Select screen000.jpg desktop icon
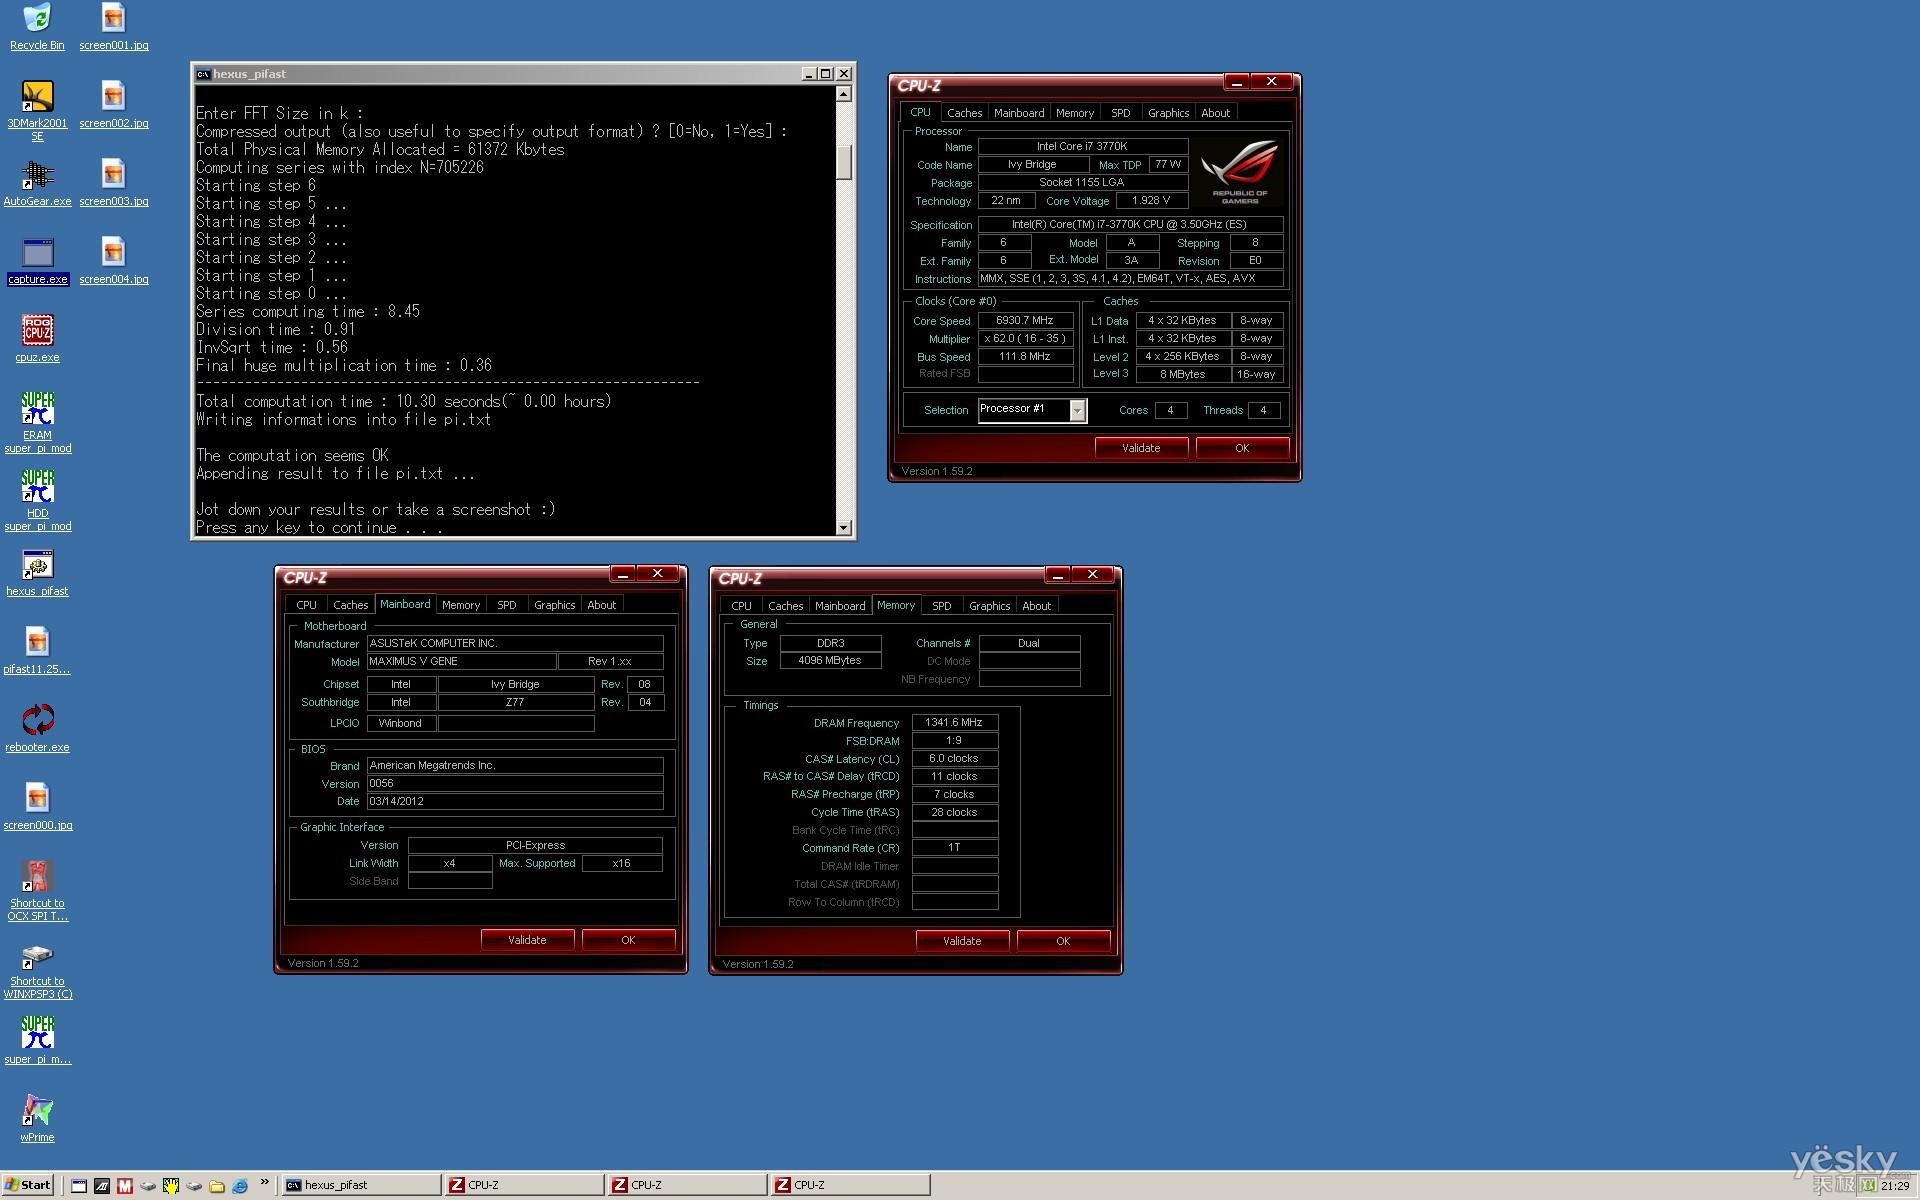1920x1200 pixels. click(37, 806)
